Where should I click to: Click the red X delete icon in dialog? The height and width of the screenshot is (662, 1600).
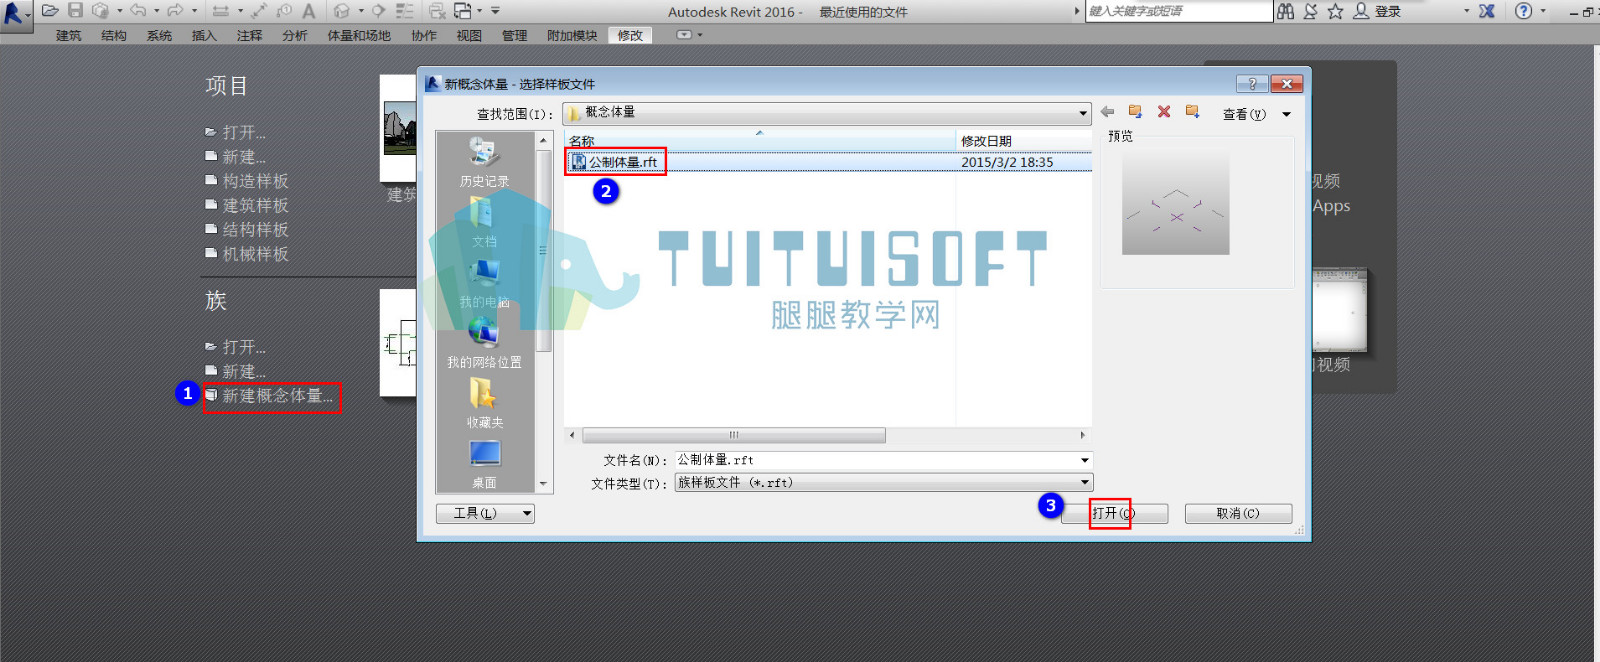(x=1164, y=112)
